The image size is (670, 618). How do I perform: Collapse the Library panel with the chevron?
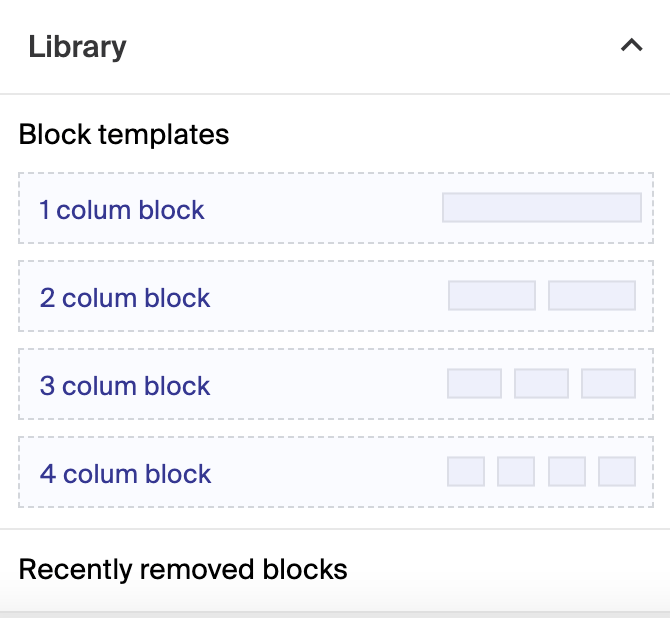(x=631, y=46)
